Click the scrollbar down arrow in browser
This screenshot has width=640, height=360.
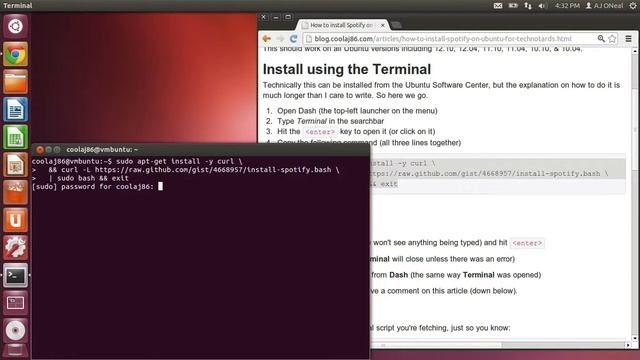click(x=635, y=338)
